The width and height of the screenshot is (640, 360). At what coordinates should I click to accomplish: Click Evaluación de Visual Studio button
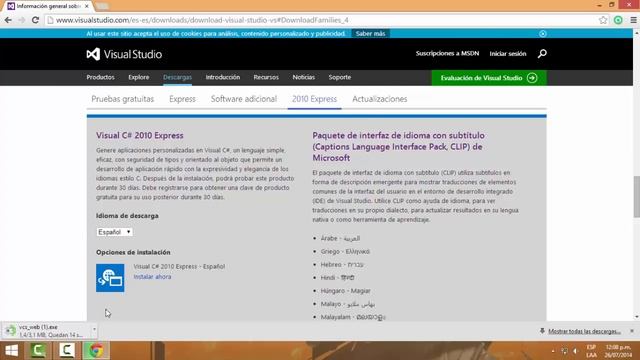click(489, 78)
